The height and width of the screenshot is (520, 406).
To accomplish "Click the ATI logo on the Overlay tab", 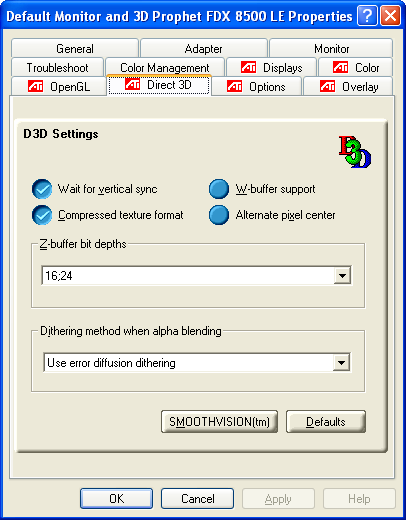I will point(327,86).
